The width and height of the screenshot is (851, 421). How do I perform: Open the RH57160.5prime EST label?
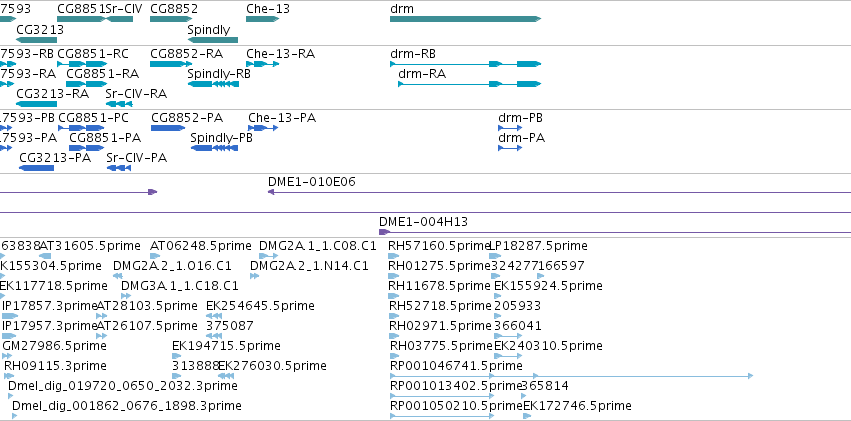point(440,246)
